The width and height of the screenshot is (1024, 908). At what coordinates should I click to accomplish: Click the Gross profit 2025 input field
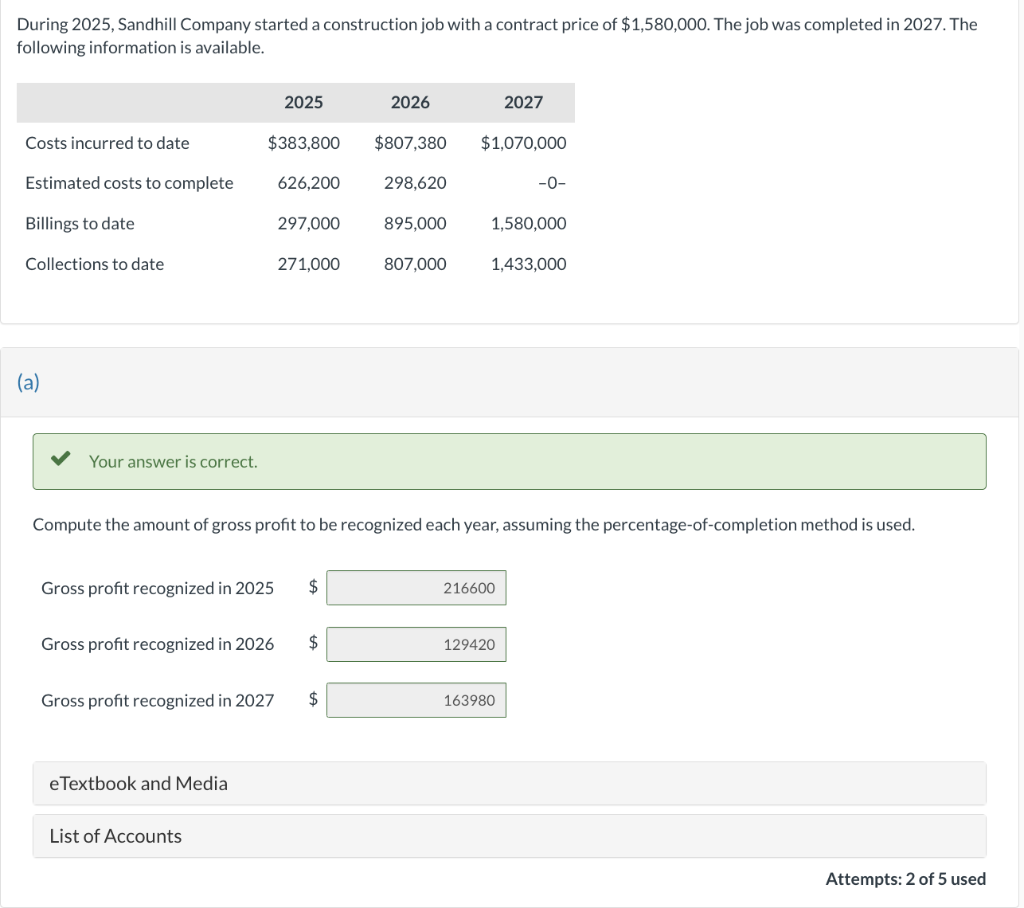416,588
